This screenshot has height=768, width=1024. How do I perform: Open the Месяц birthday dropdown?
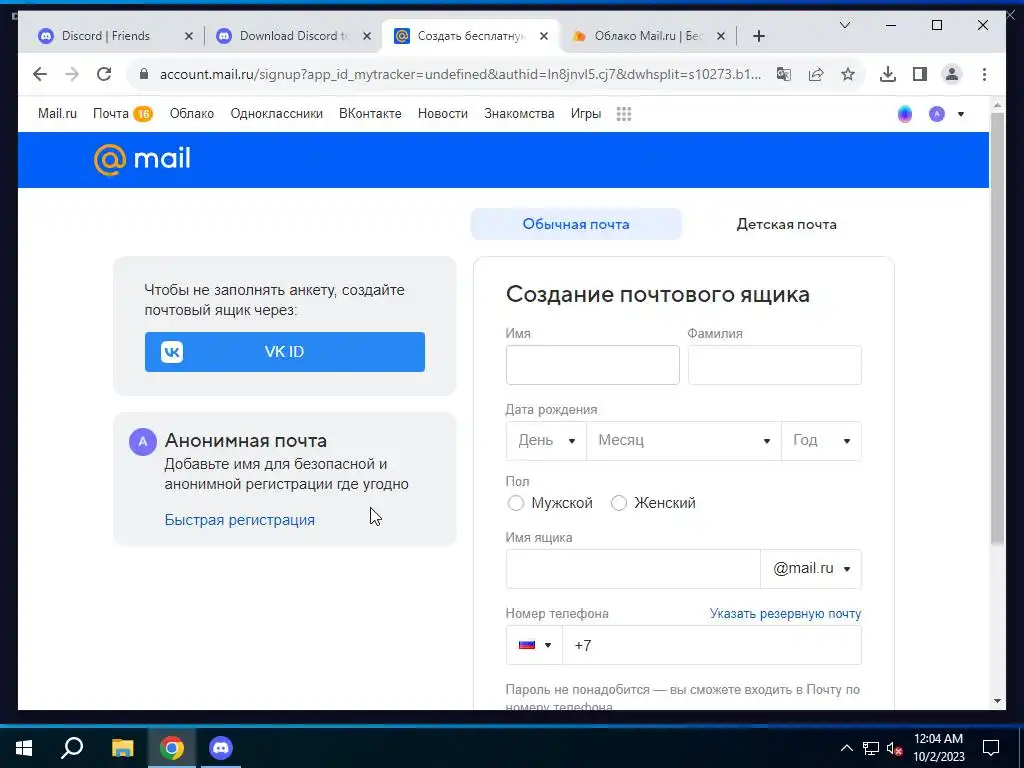(684, 441)
